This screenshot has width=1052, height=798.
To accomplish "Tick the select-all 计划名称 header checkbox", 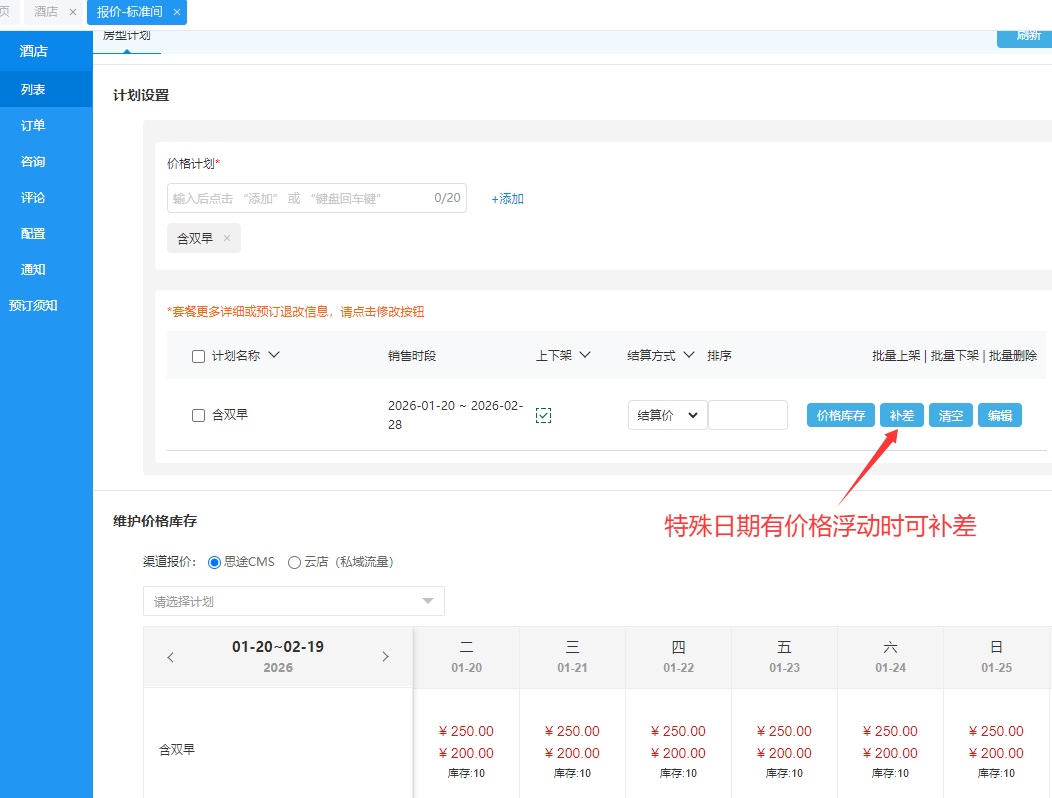I will tap(198, 356).
